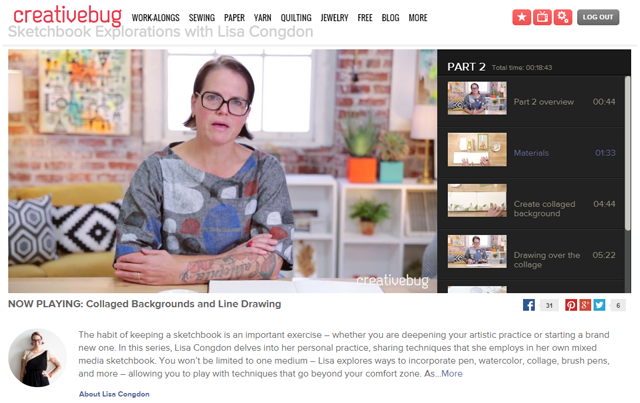Open the QUILTING menu
640x403 pixels.
296,18
